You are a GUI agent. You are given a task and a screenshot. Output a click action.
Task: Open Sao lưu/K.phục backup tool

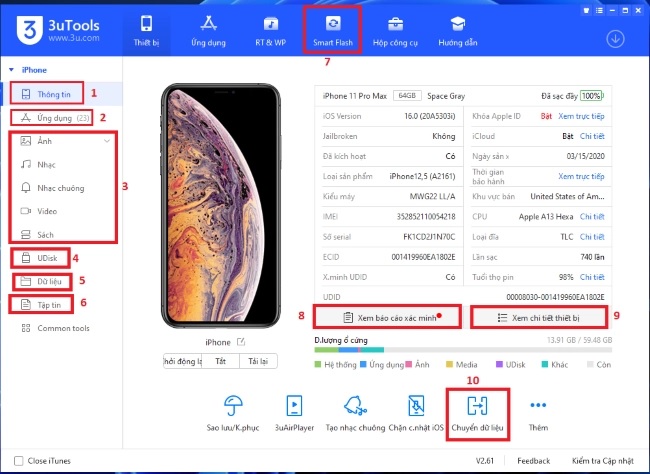[233, 413]
